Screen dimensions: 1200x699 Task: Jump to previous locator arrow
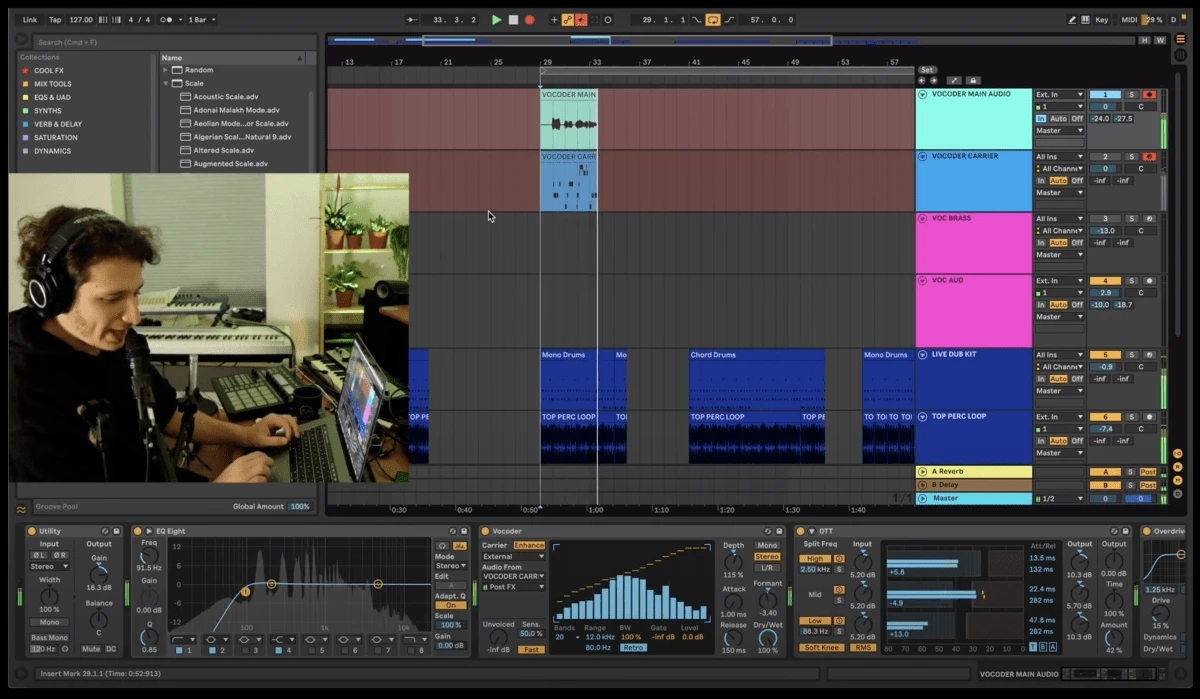(x=922, y=80)
